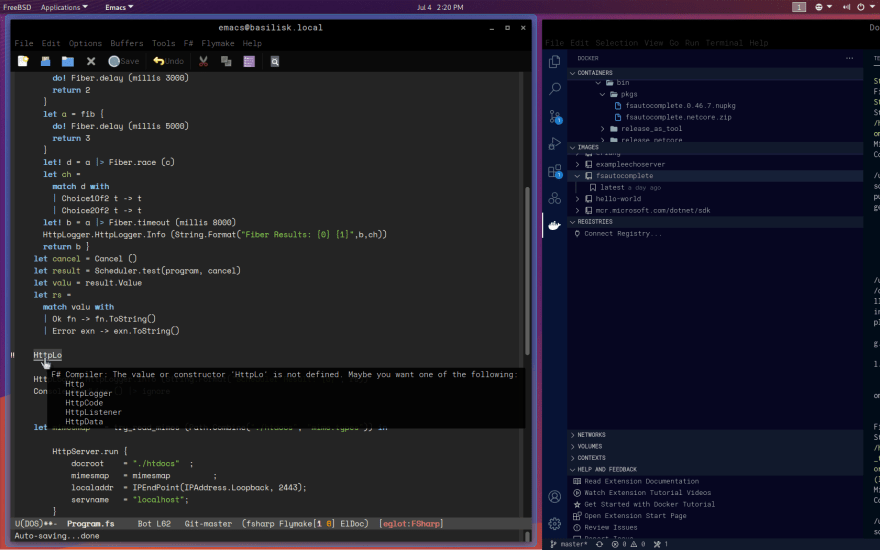Open Extensions view in VS Code activity bar
Screen dimensions: 880x550
pos(554,171)
